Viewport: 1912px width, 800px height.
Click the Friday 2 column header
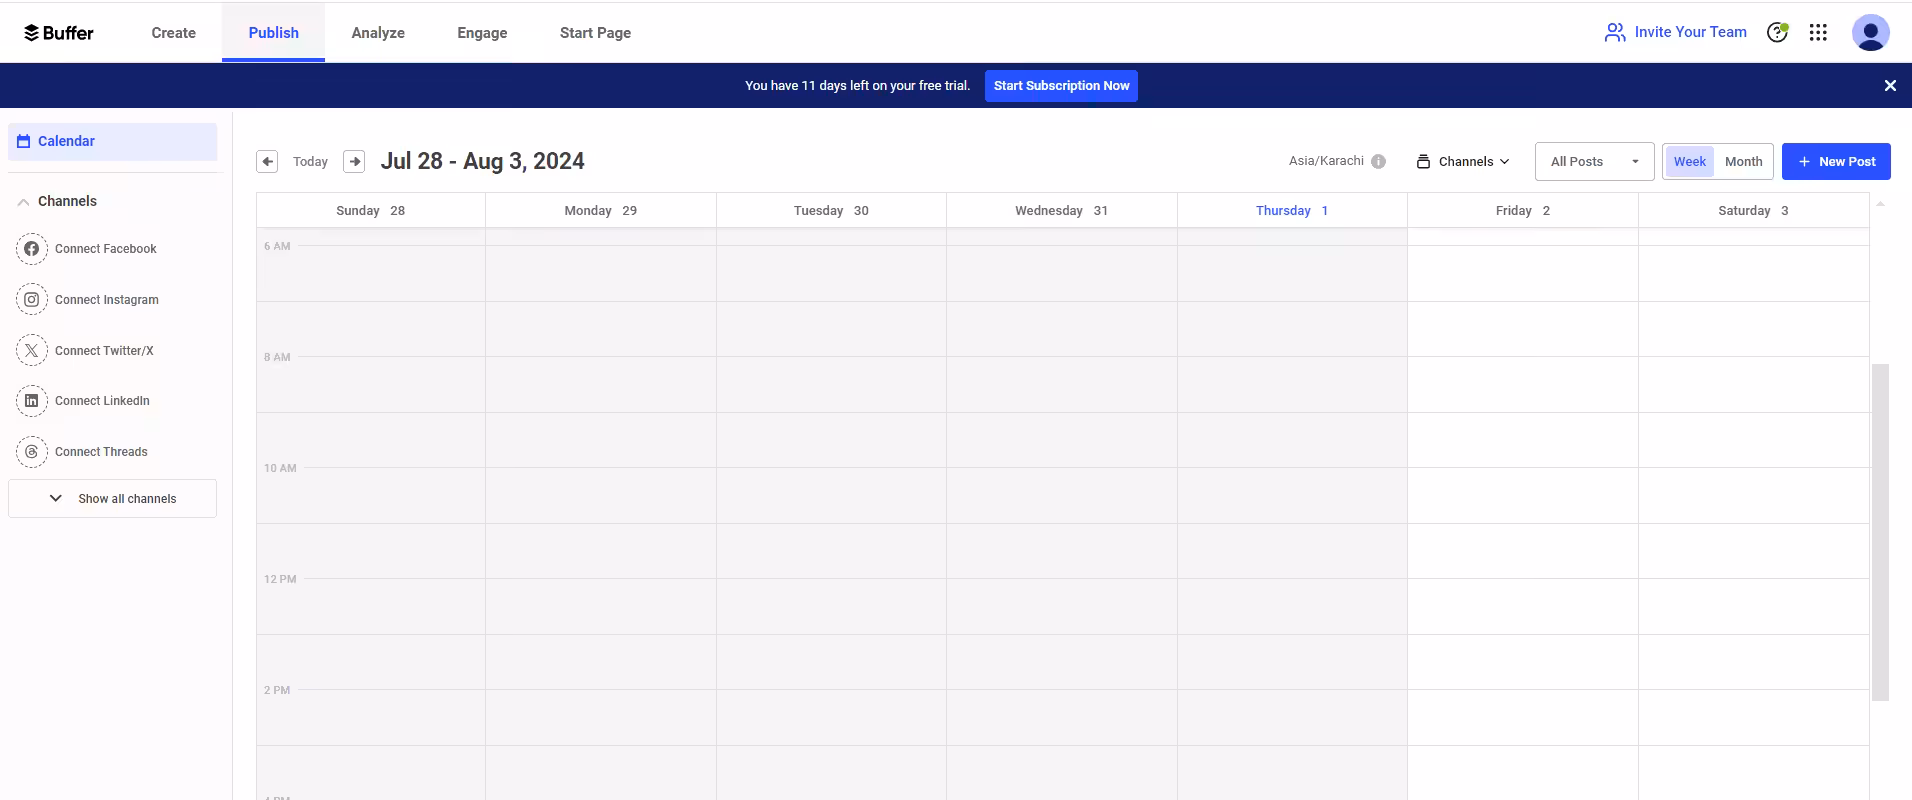[x=1523, y=211]
